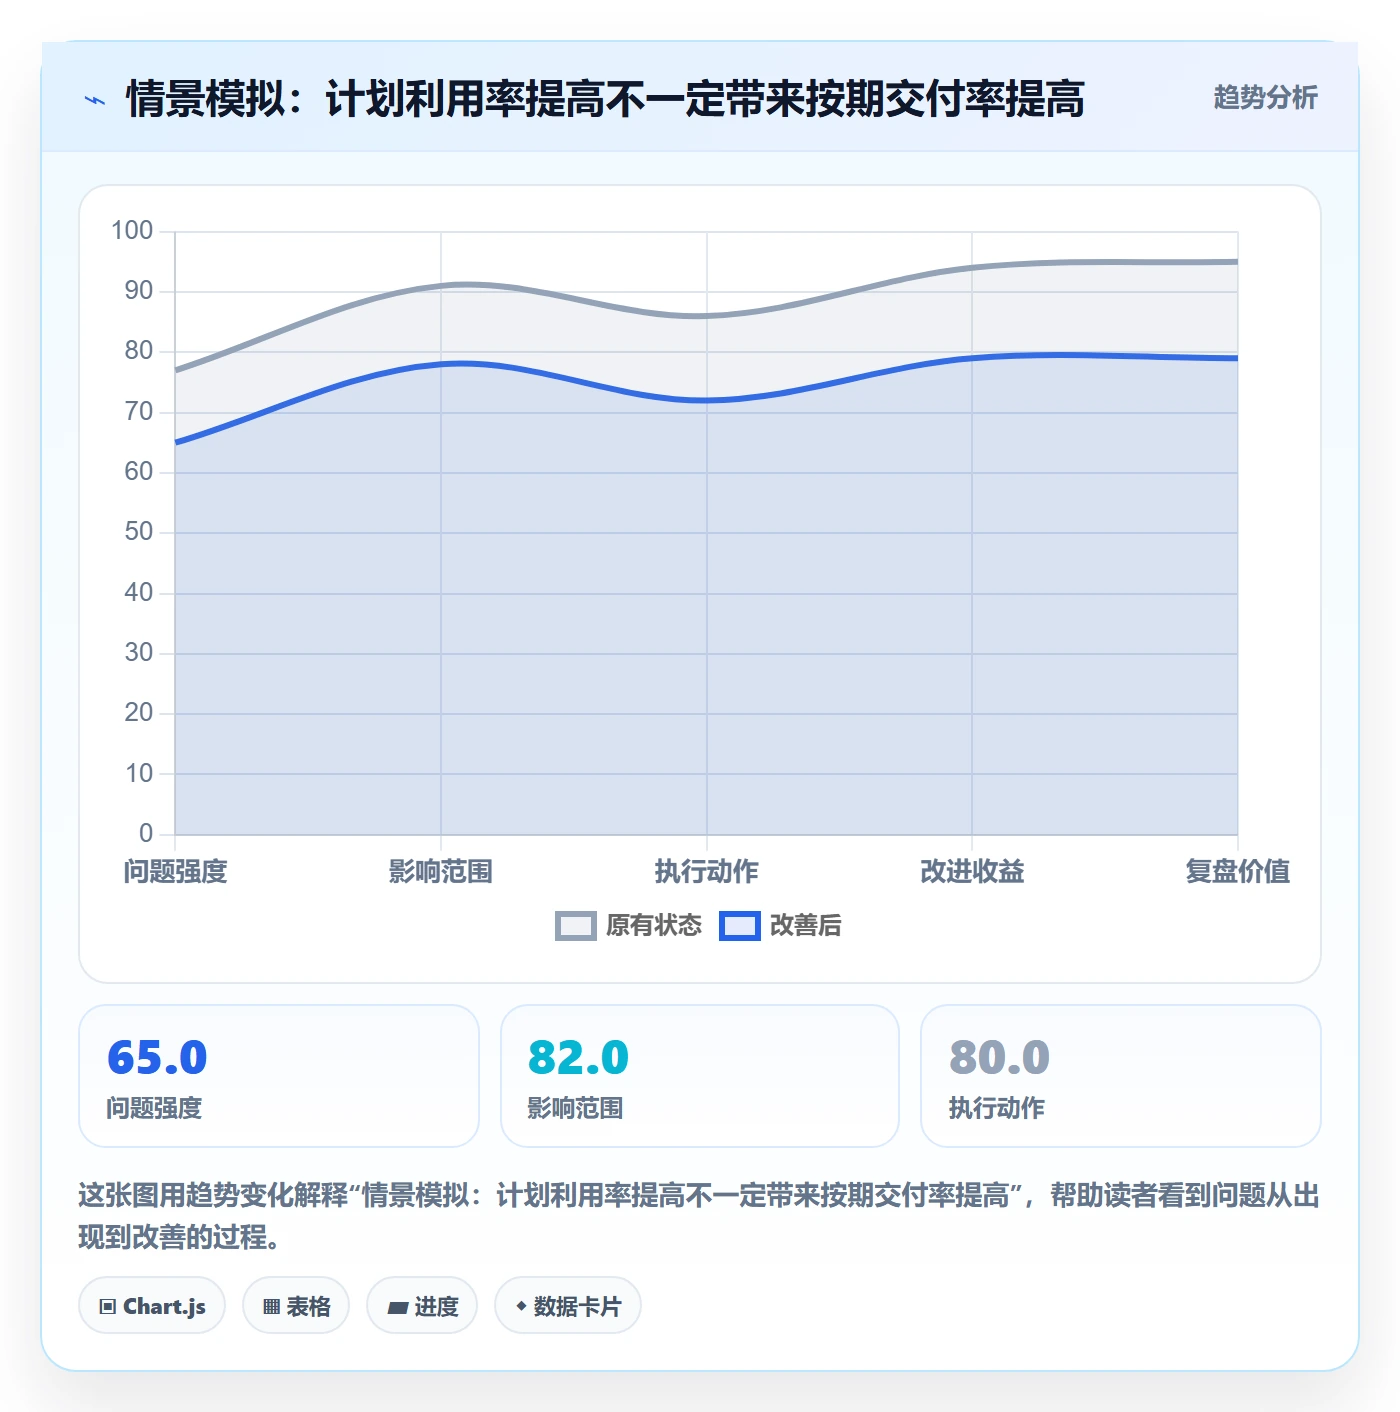Click the 改善后 legend label
The width and height of the screenshot is (1400, 1412).
coord(805,926)
